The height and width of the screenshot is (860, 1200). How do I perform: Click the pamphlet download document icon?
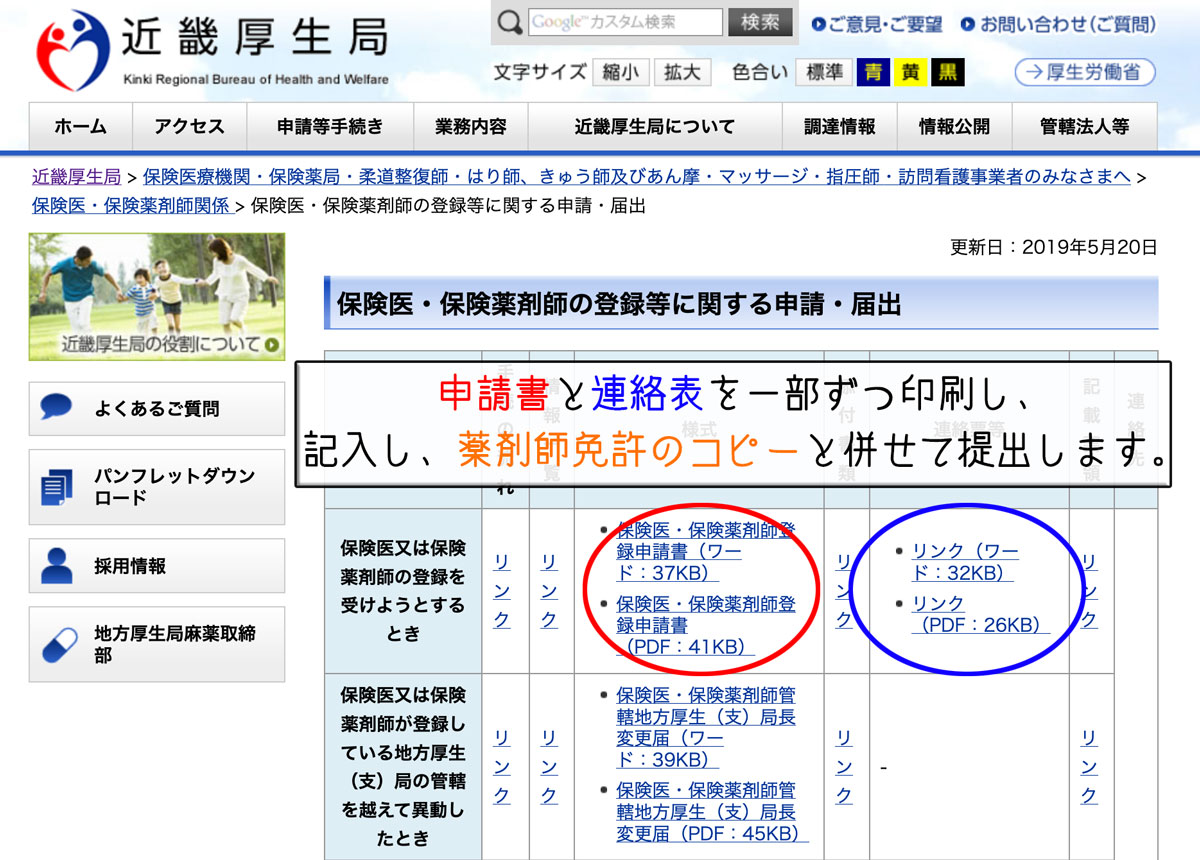57,487
